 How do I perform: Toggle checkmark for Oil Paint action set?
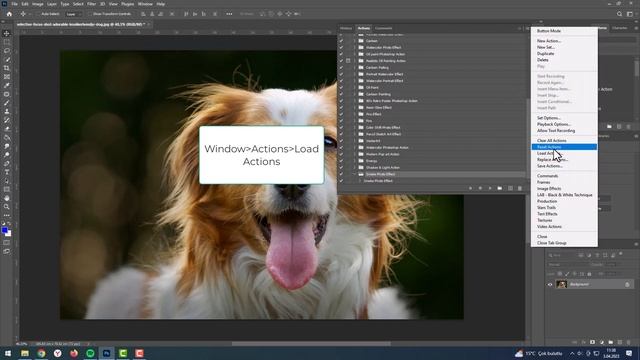341,87
